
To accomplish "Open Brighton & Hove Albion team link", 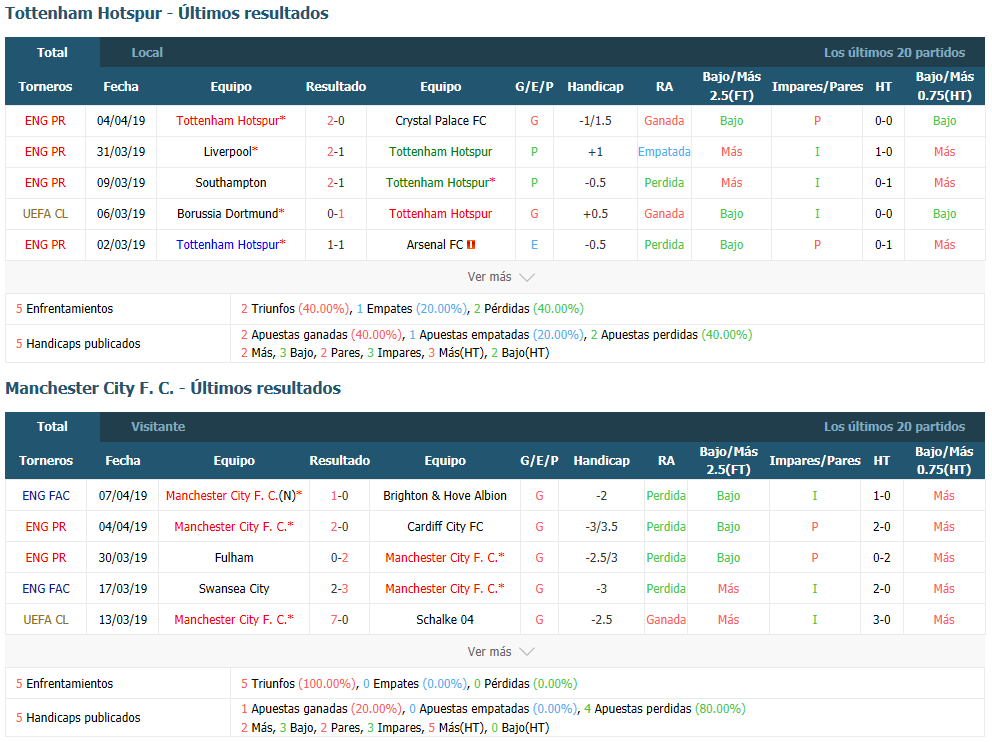I will [445, 496].
